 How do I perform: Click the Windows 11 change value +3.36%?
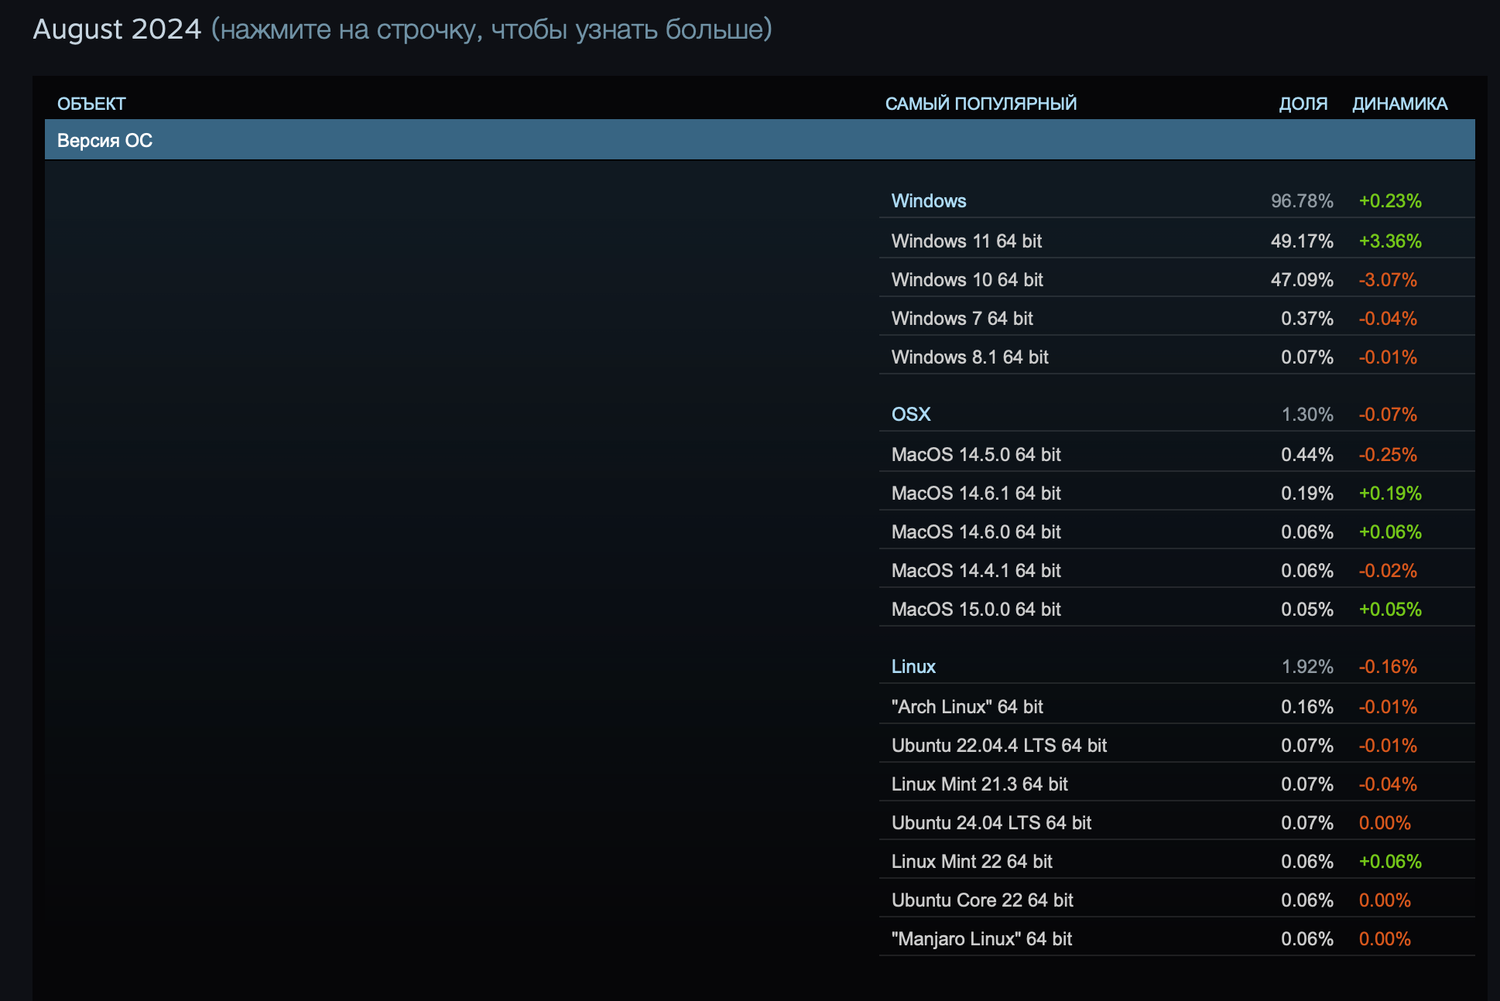pos(1390,241)
